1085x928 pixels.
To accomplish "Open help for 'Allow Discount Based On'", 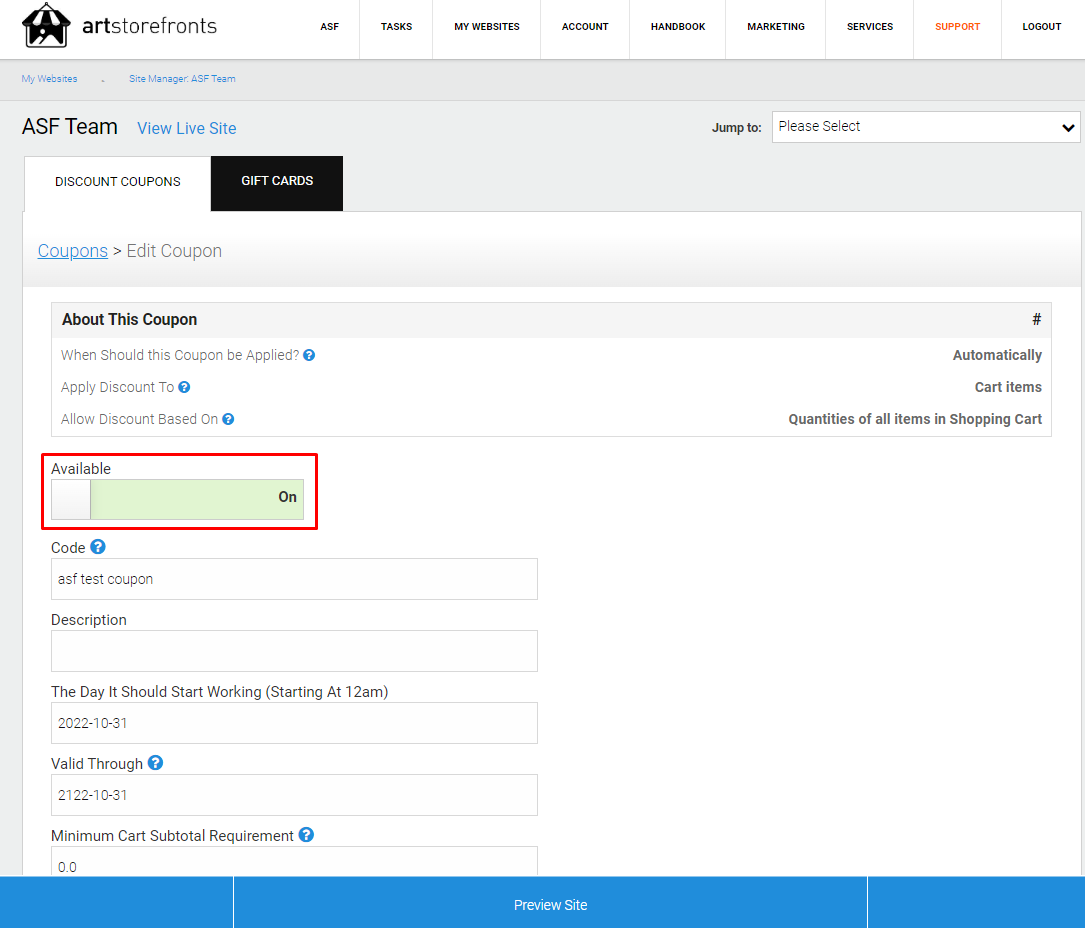I will pos(228,419).
